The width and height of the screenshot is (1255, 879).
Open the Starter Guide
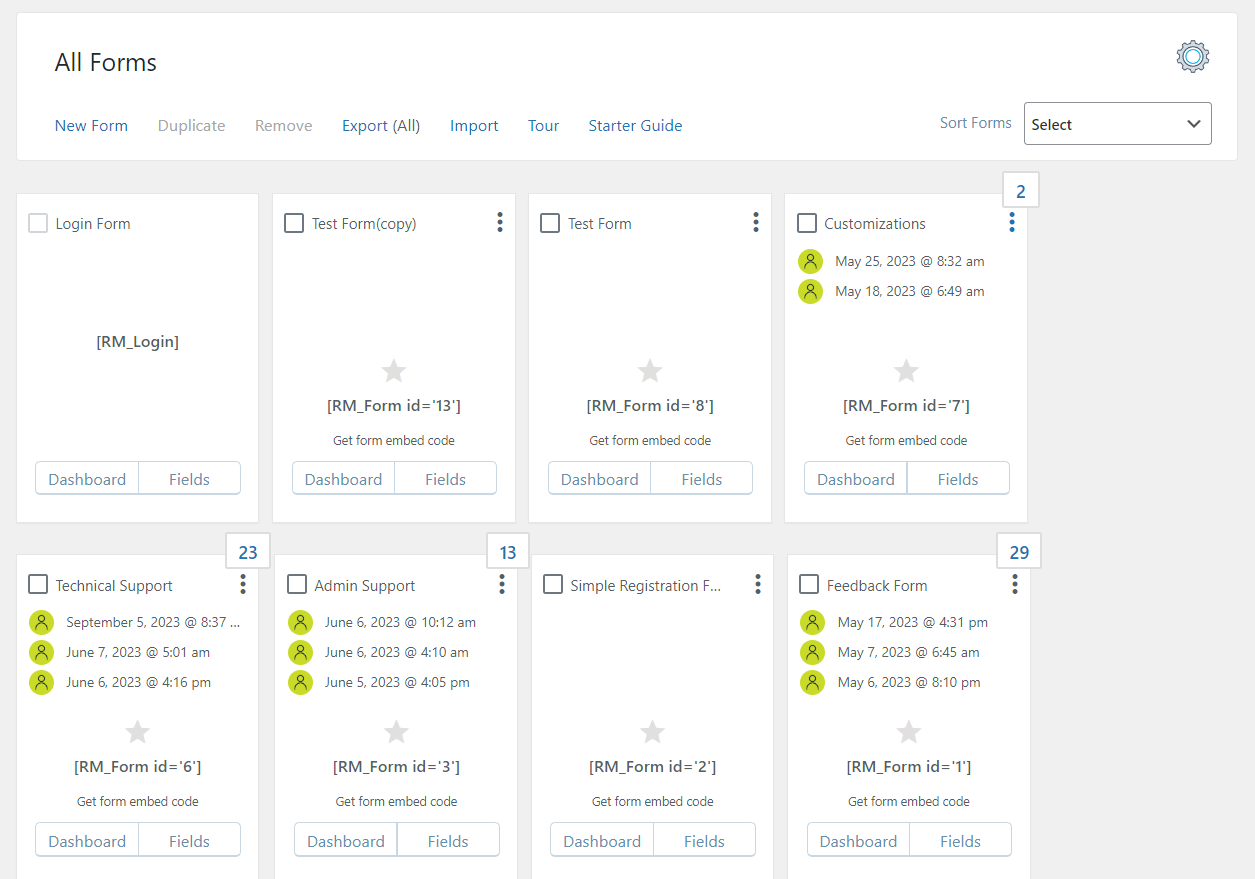(x=635, y=125)
